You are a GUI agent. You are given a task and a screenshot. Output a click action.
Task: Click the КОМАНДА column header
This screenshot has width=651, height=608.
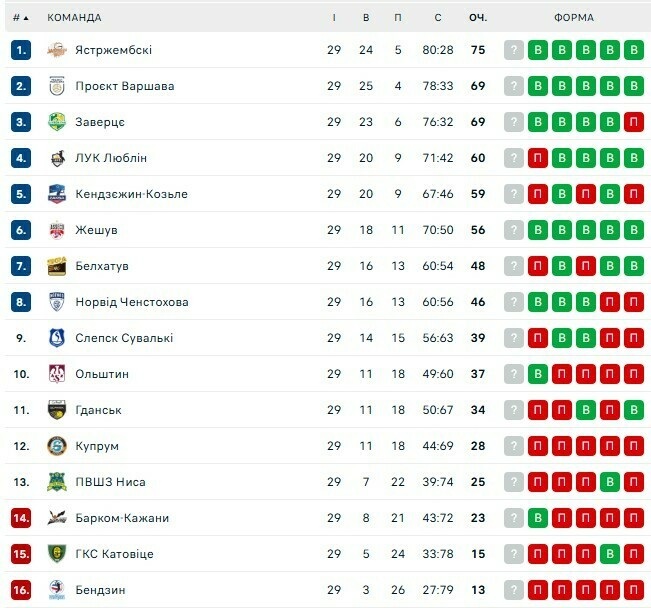pyautogui.click(x=74, y=17)
